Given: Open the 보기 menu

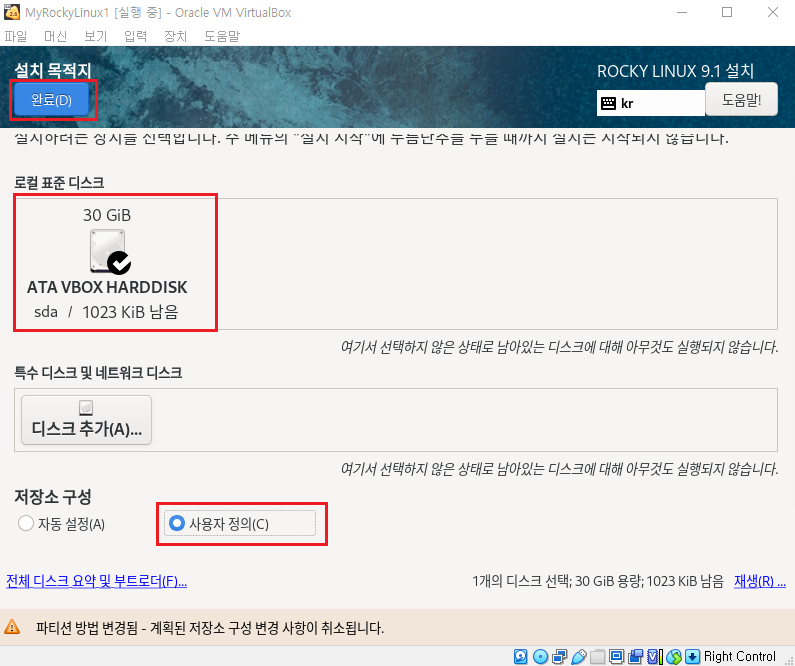Looking at the screenshot, I should coord(95,36).
